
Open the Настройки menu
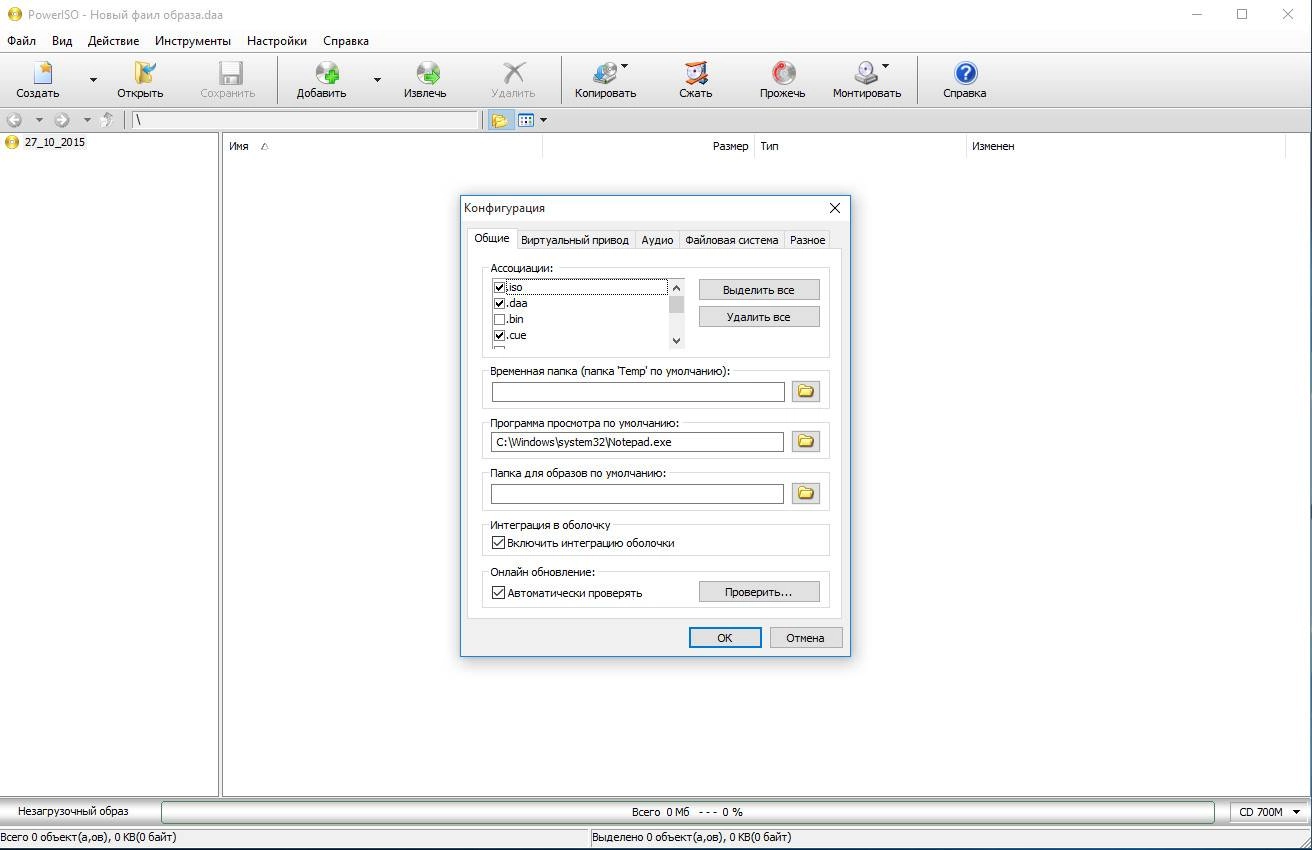pyautogui.click(x=277, y=41)
